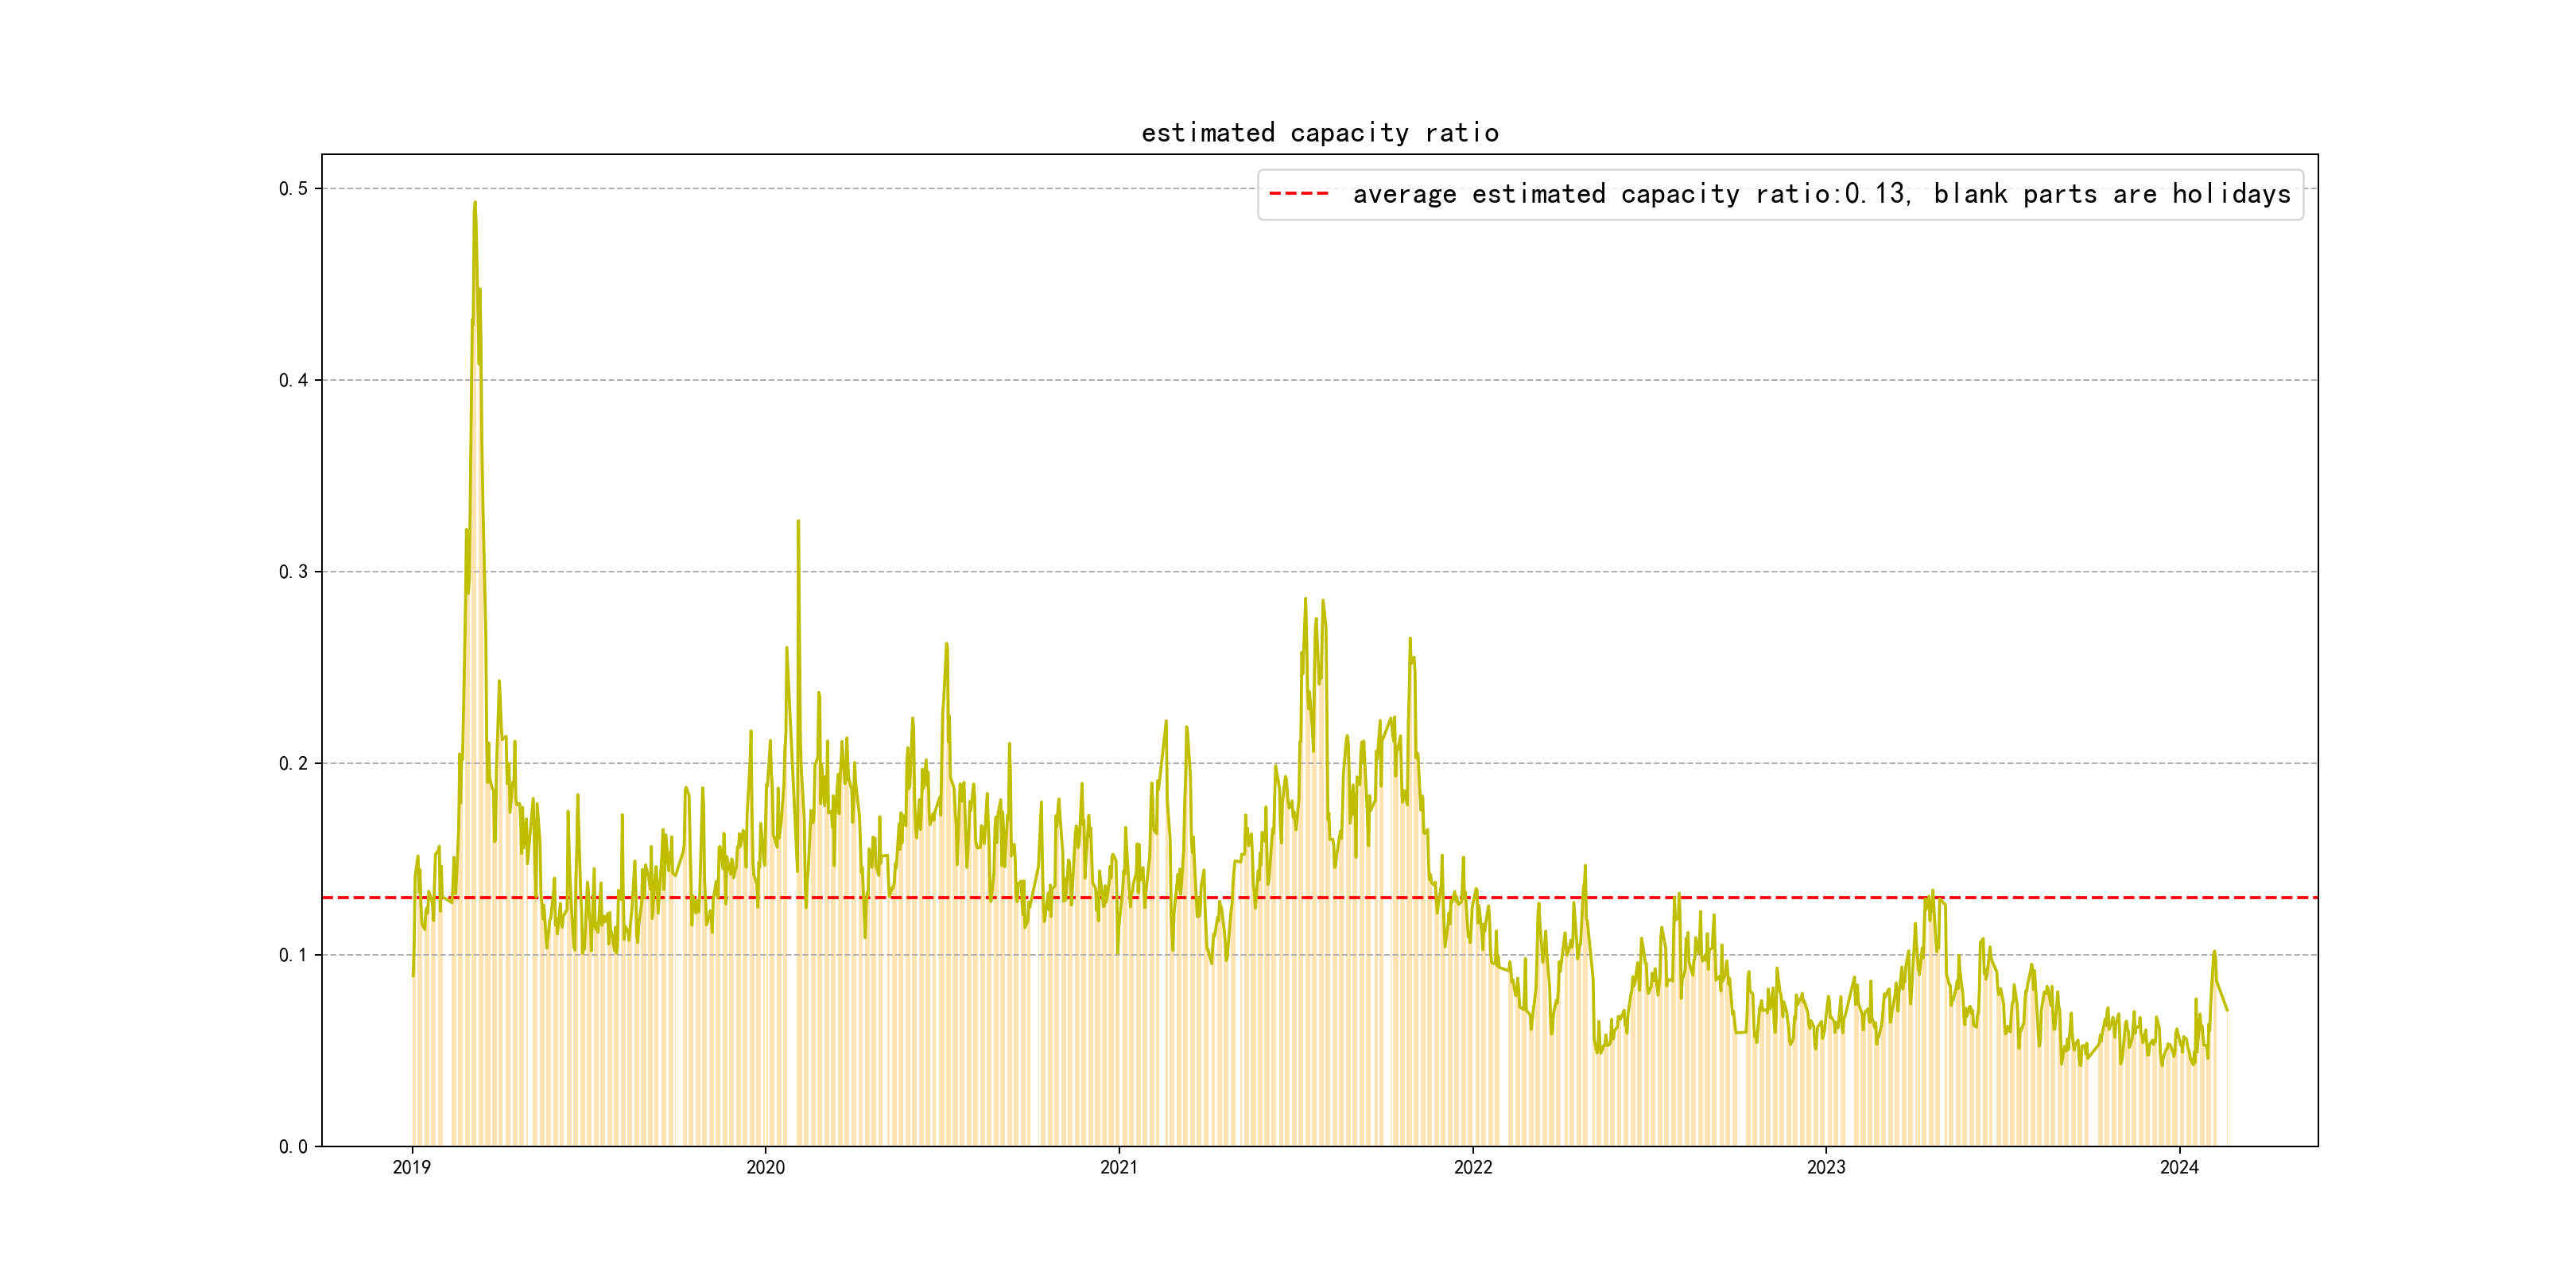Click the 0.1 y-axis tick label
This screenshot has height=1288, width=2576.
point(293,955)
